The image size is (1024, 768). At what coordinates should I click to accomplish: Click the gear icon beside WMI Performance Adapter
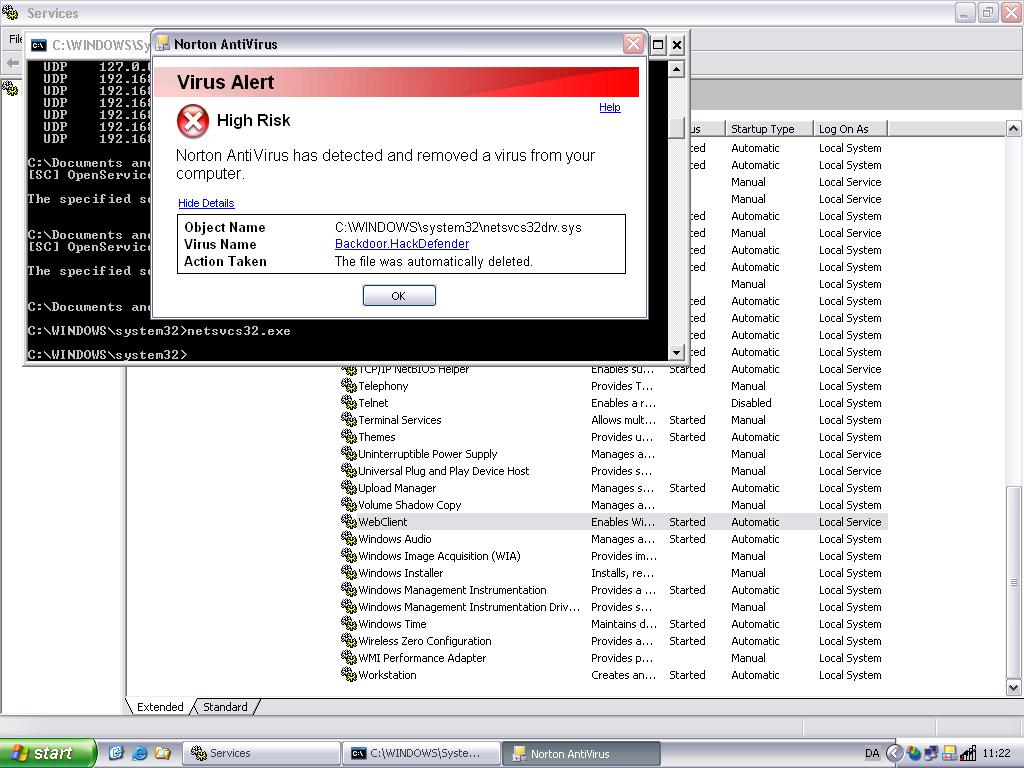point(349,657)
